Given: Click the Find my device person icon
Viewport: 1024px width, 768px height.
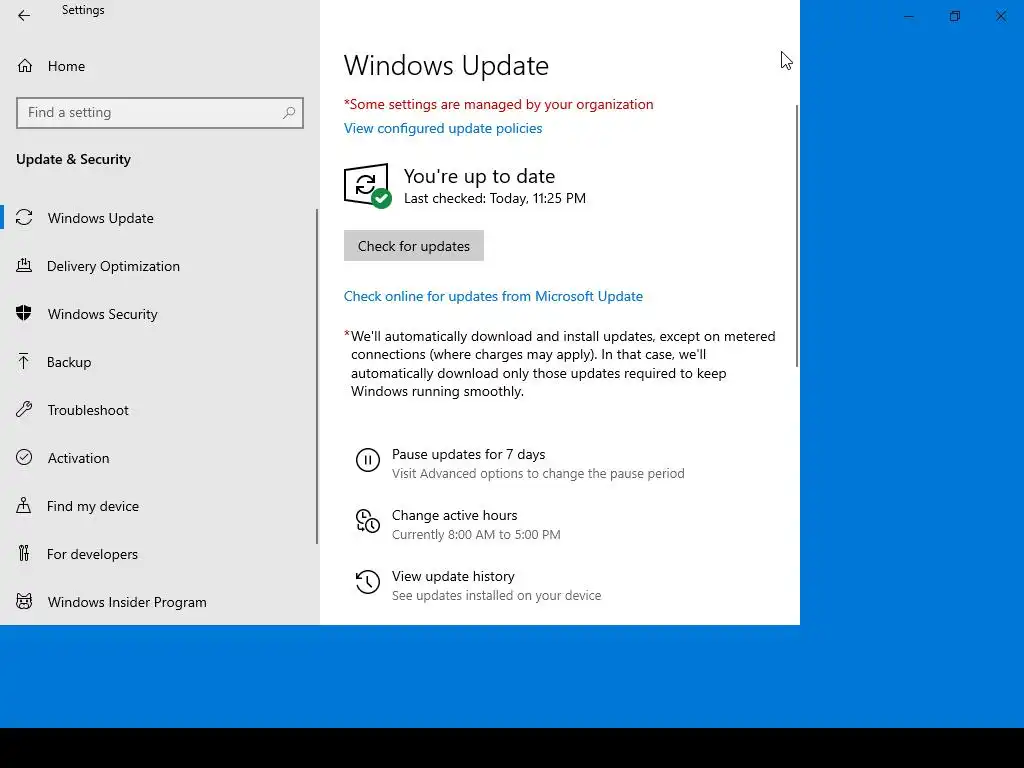Looking at the screenshot, I should point(24,505).
